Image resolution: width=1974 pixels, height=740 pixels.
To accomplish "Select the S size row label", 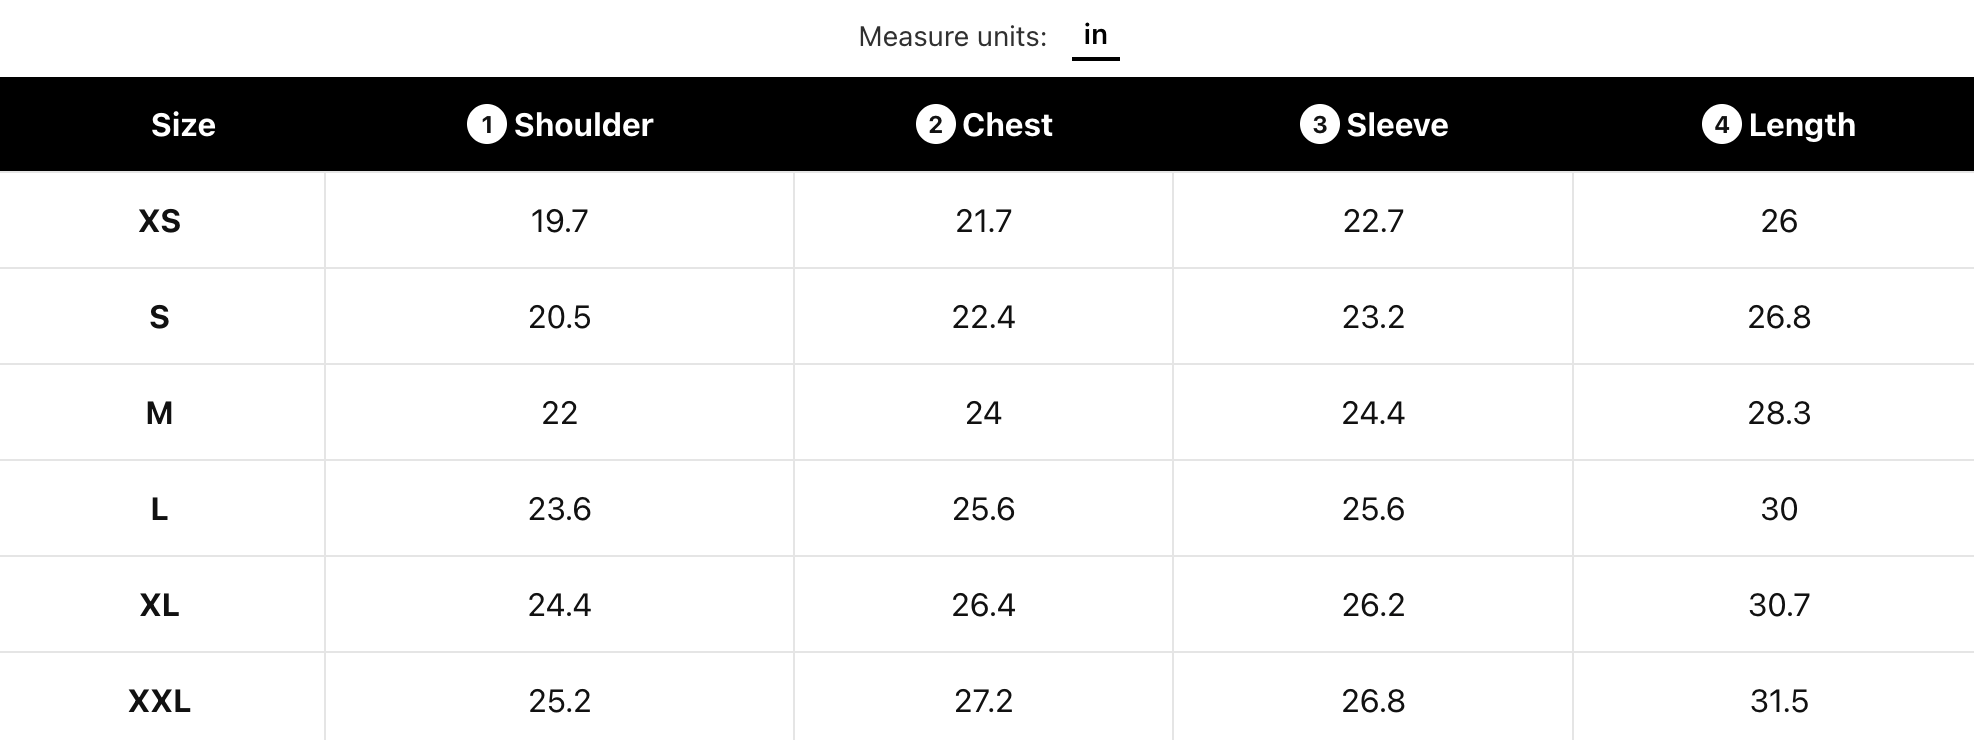I will click(160, 317).
